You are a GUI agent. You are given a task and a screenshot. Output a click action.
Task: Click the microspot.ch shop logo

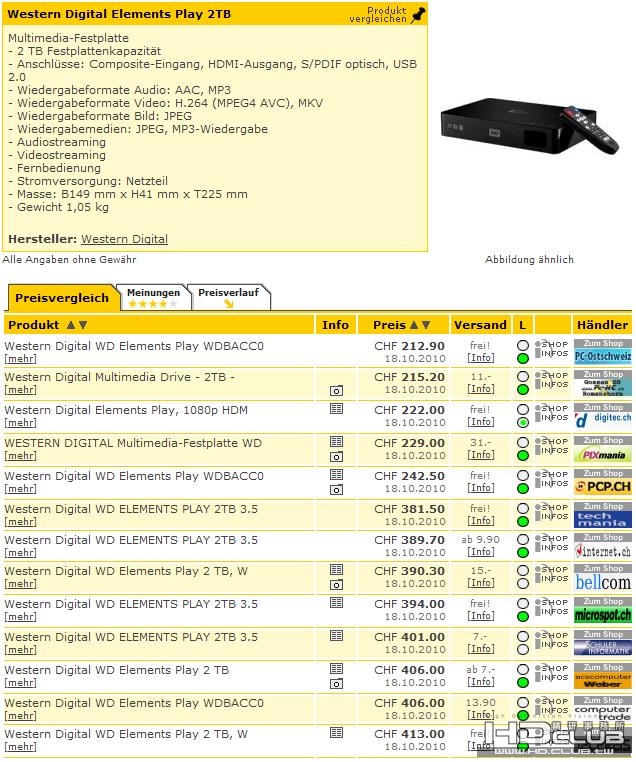point(603,615)
